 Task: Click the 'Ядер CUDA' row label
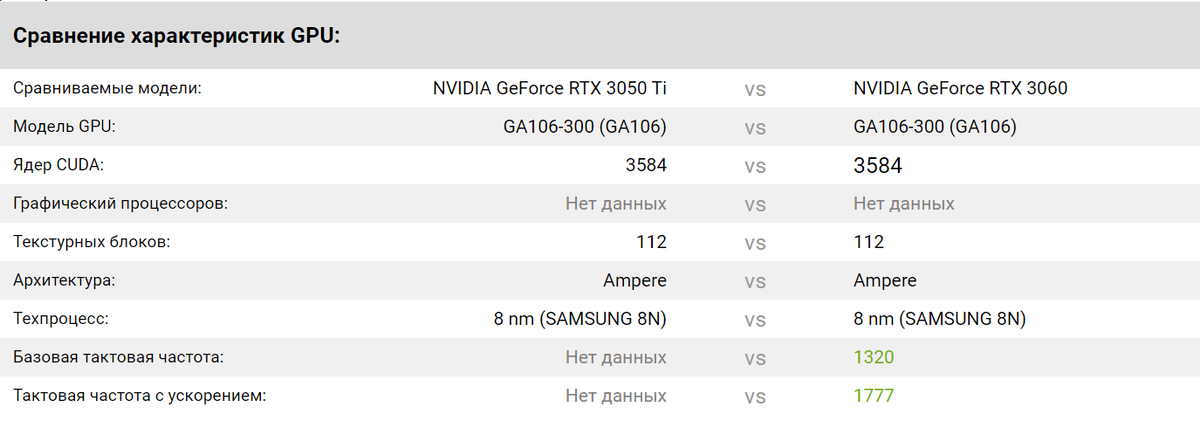tap(58, 165)
